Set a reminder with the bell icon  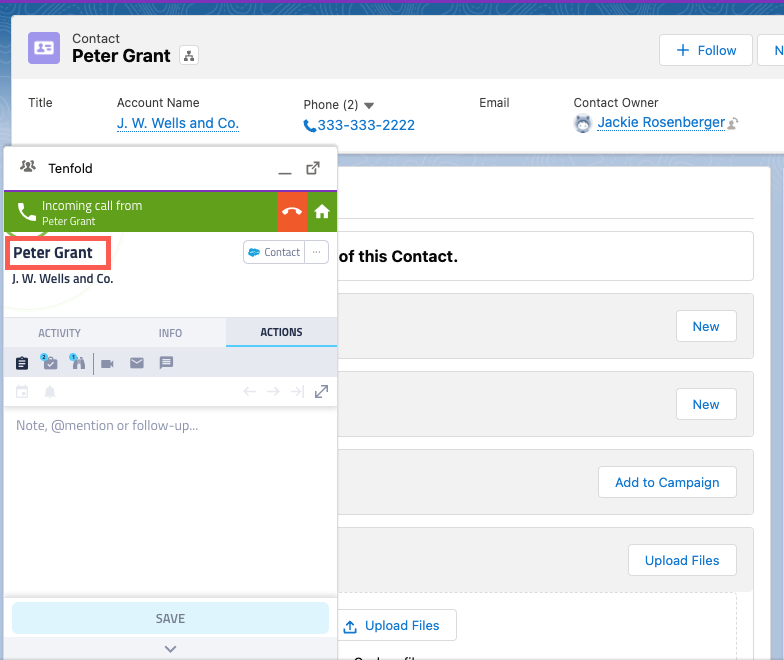tap(50, 392)
